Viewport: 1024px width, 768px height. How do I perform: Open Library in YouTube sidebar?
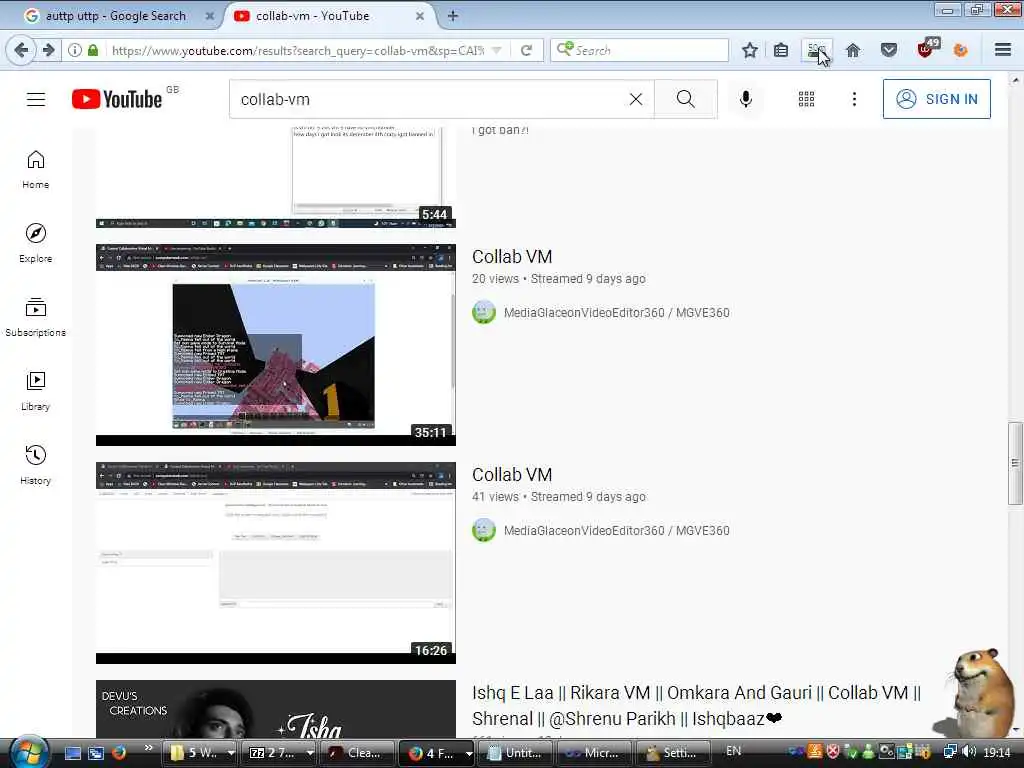(36, 391)
